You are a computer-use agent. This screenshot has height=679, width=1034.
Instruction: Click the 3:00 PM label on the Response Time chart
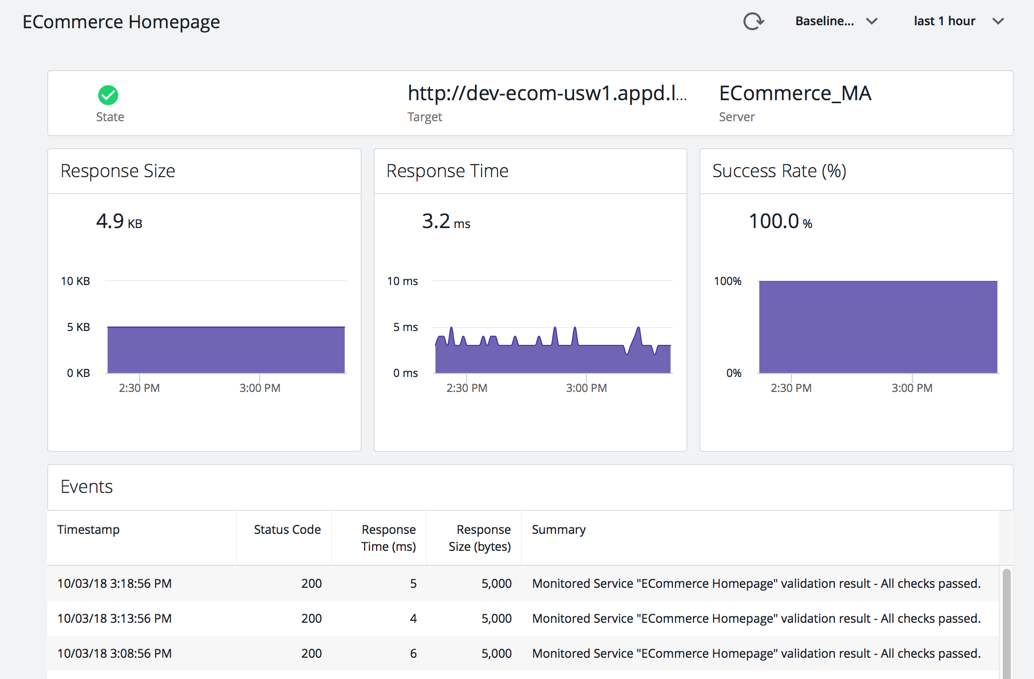586,388
